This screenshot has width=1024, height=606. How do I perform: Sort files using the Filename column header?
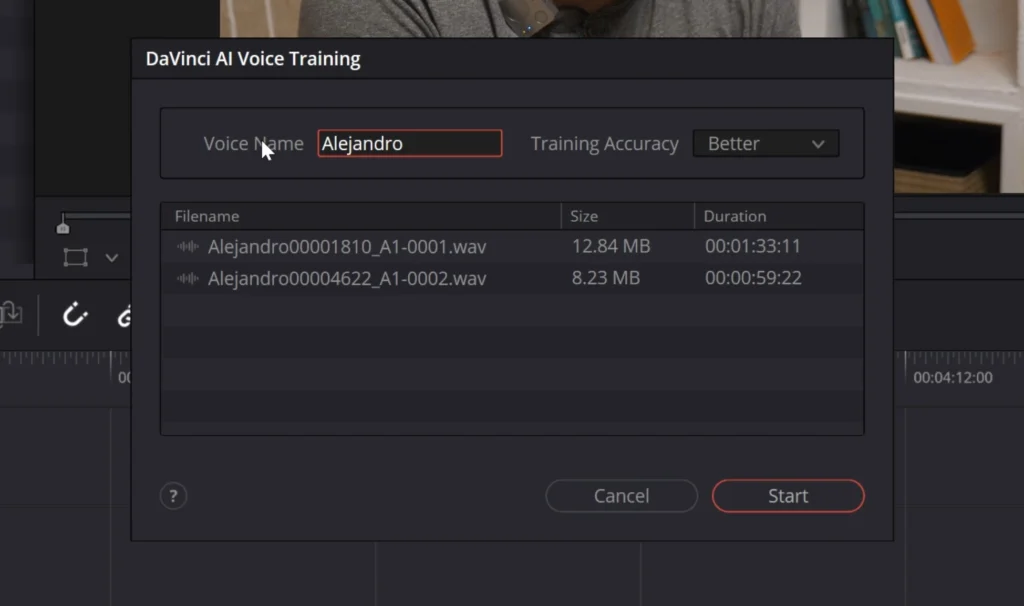pyautogui.click(x=207, y=216)
